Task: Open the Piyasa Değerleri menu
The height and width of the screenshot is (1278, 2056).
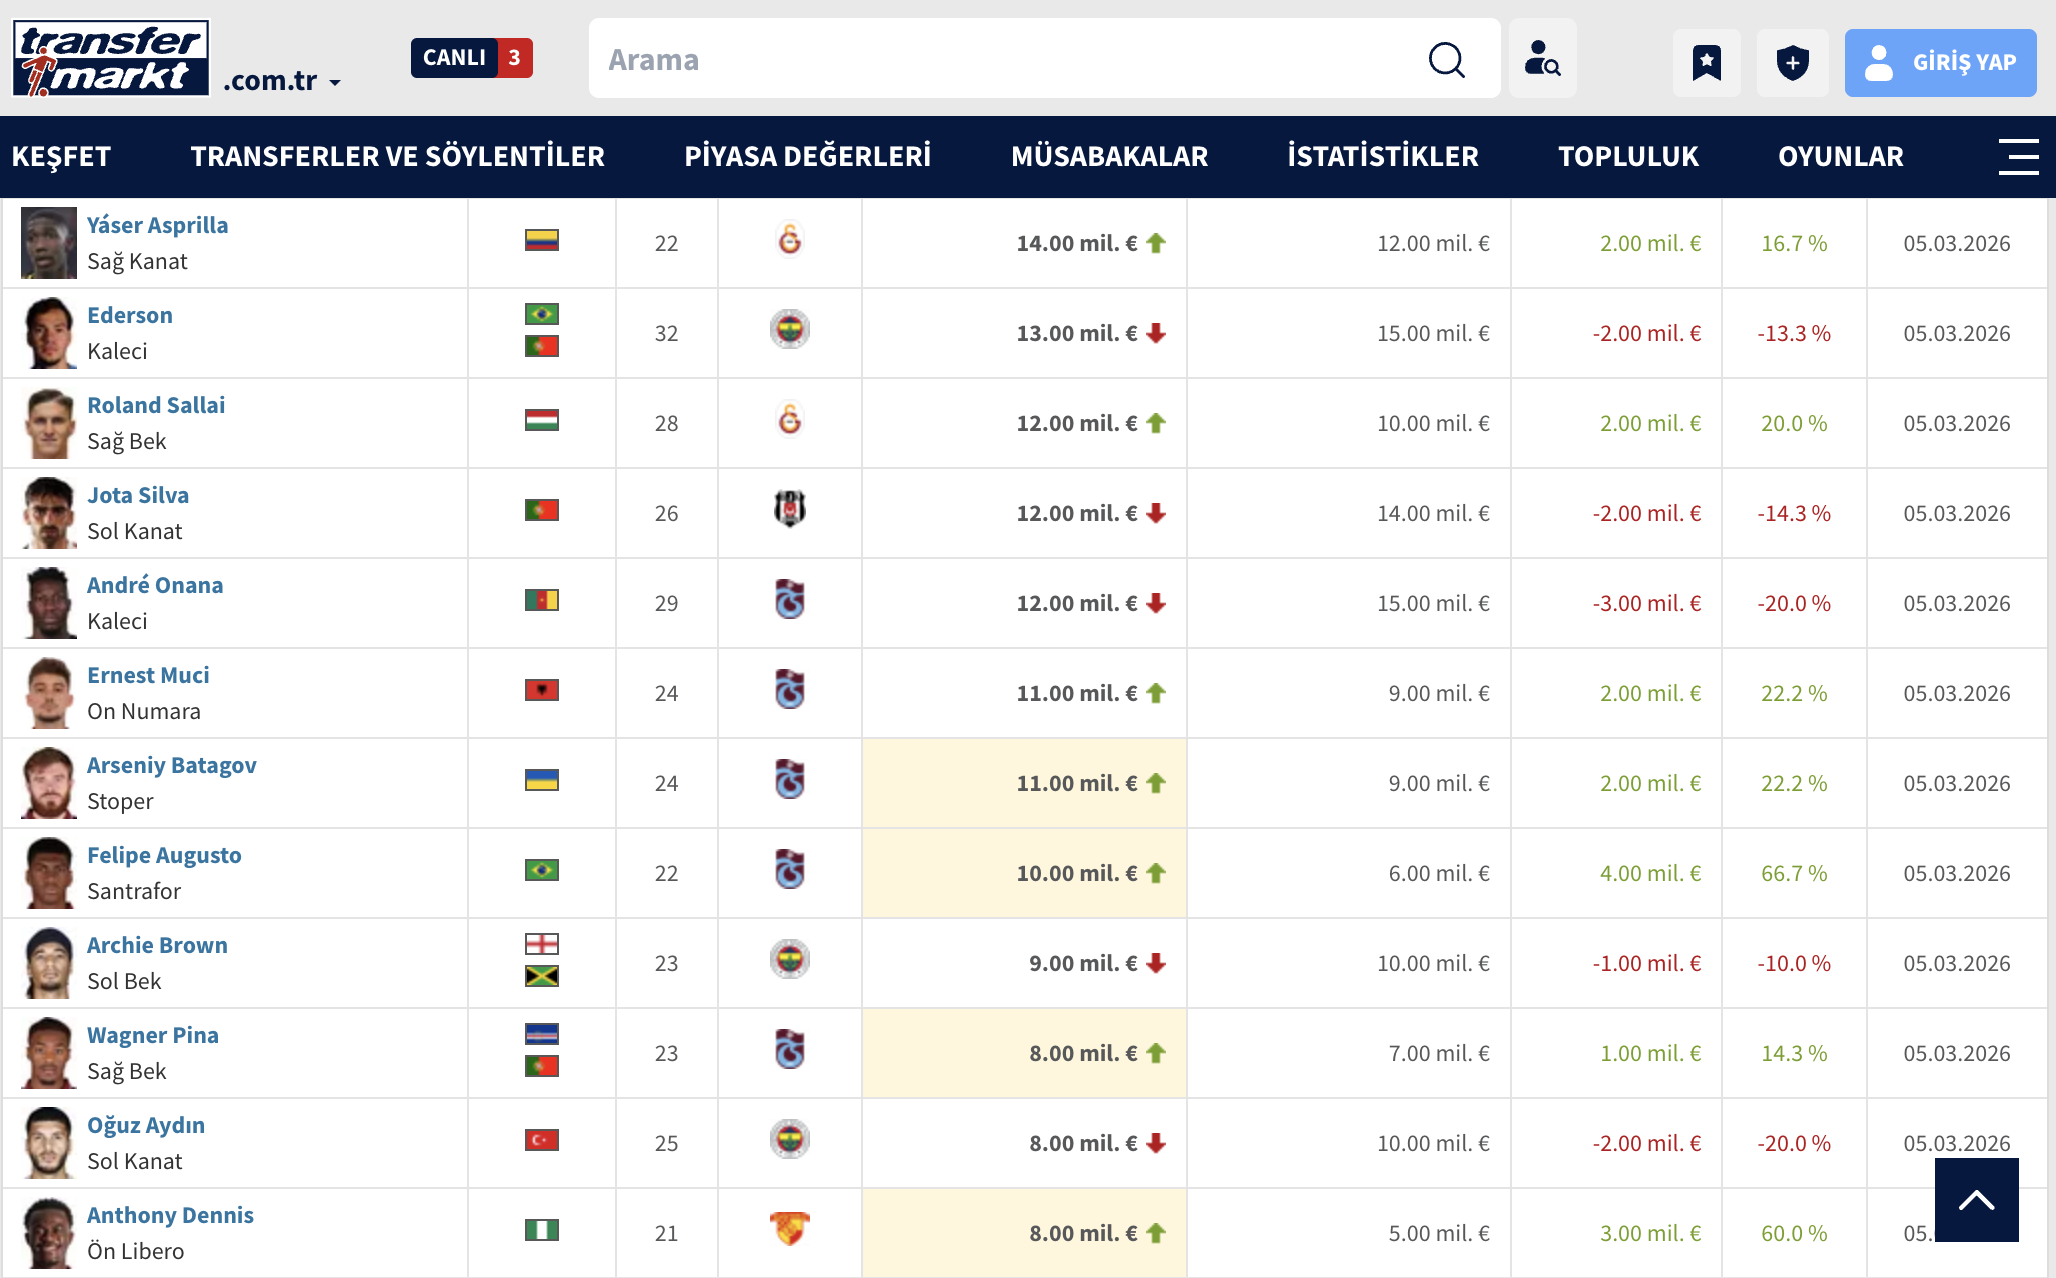Action: pos(807,157)
